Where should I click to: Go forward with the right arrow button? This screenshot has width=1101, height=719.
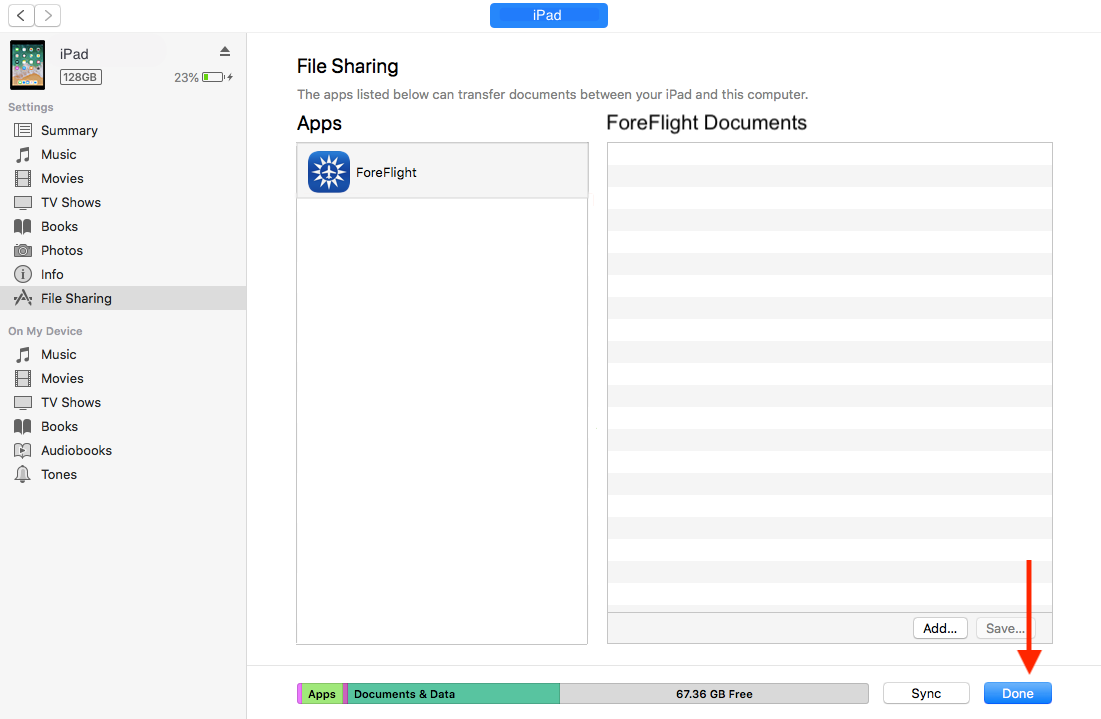pyautogui.click(x=48, y=15)
